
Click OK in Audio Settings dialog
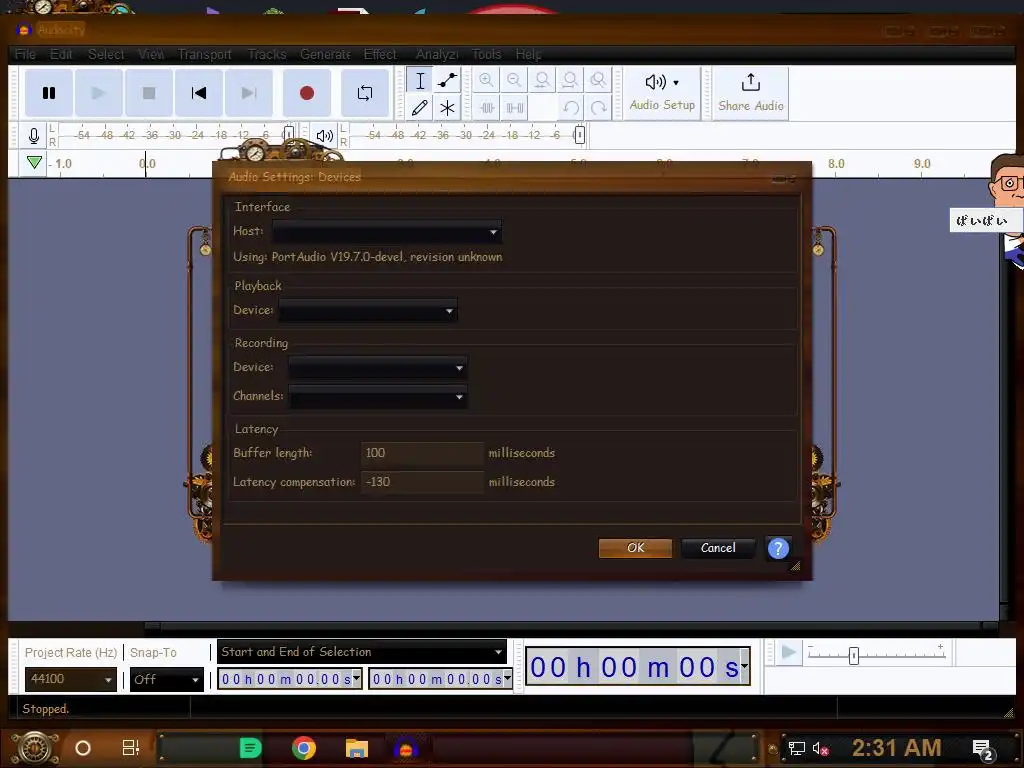click(x=635, y=548)
